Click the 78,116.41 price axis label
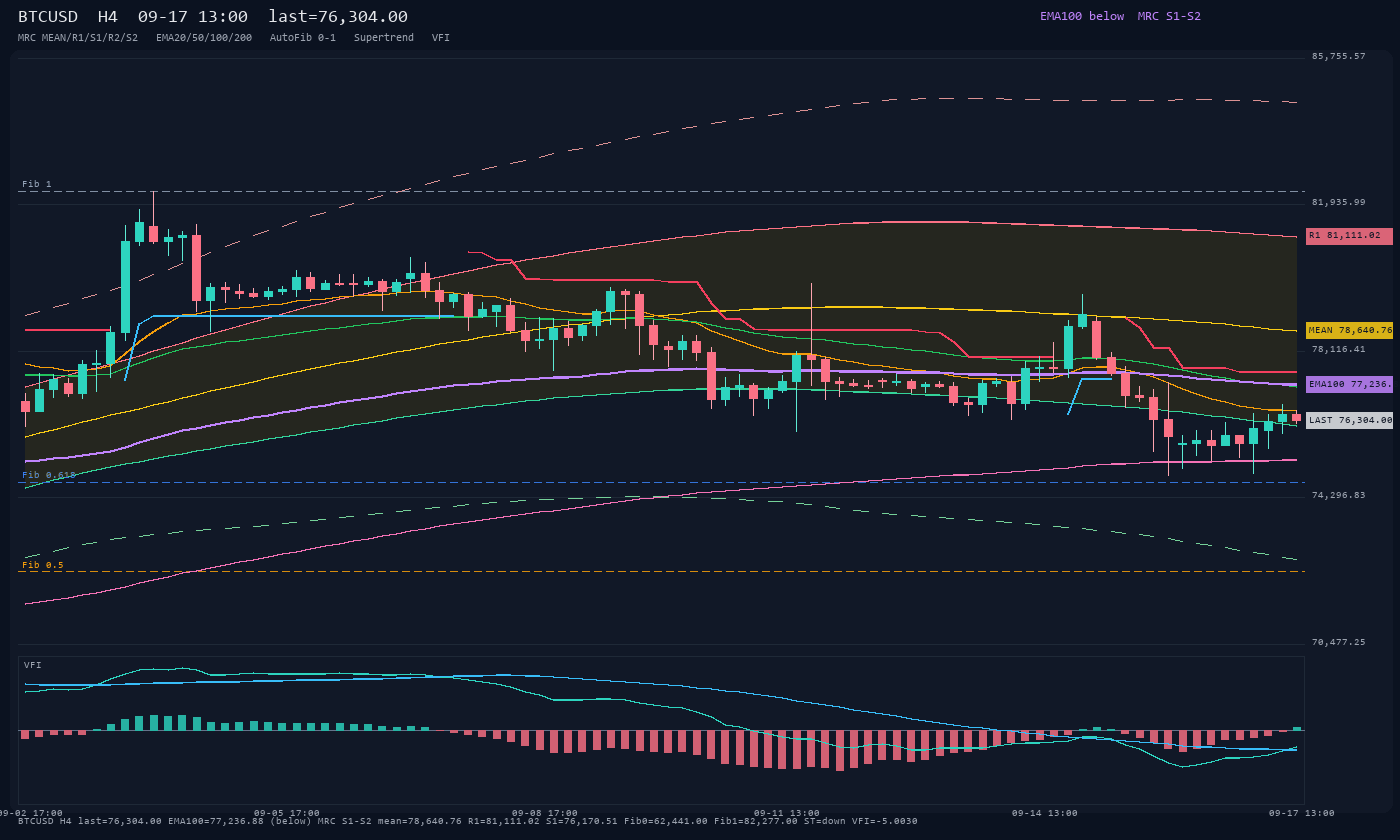This screenshot has height=840, width=1400. 1339,349
